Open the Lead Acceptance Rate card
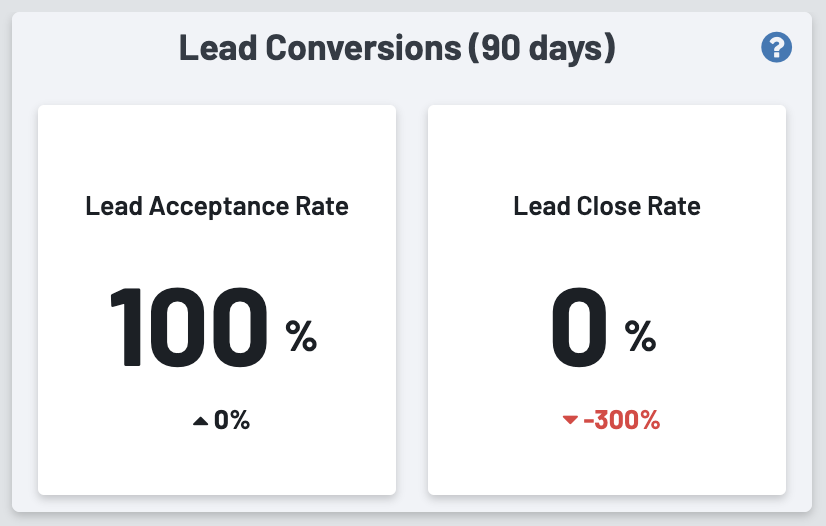826x526 pixels. pos(217,460)
